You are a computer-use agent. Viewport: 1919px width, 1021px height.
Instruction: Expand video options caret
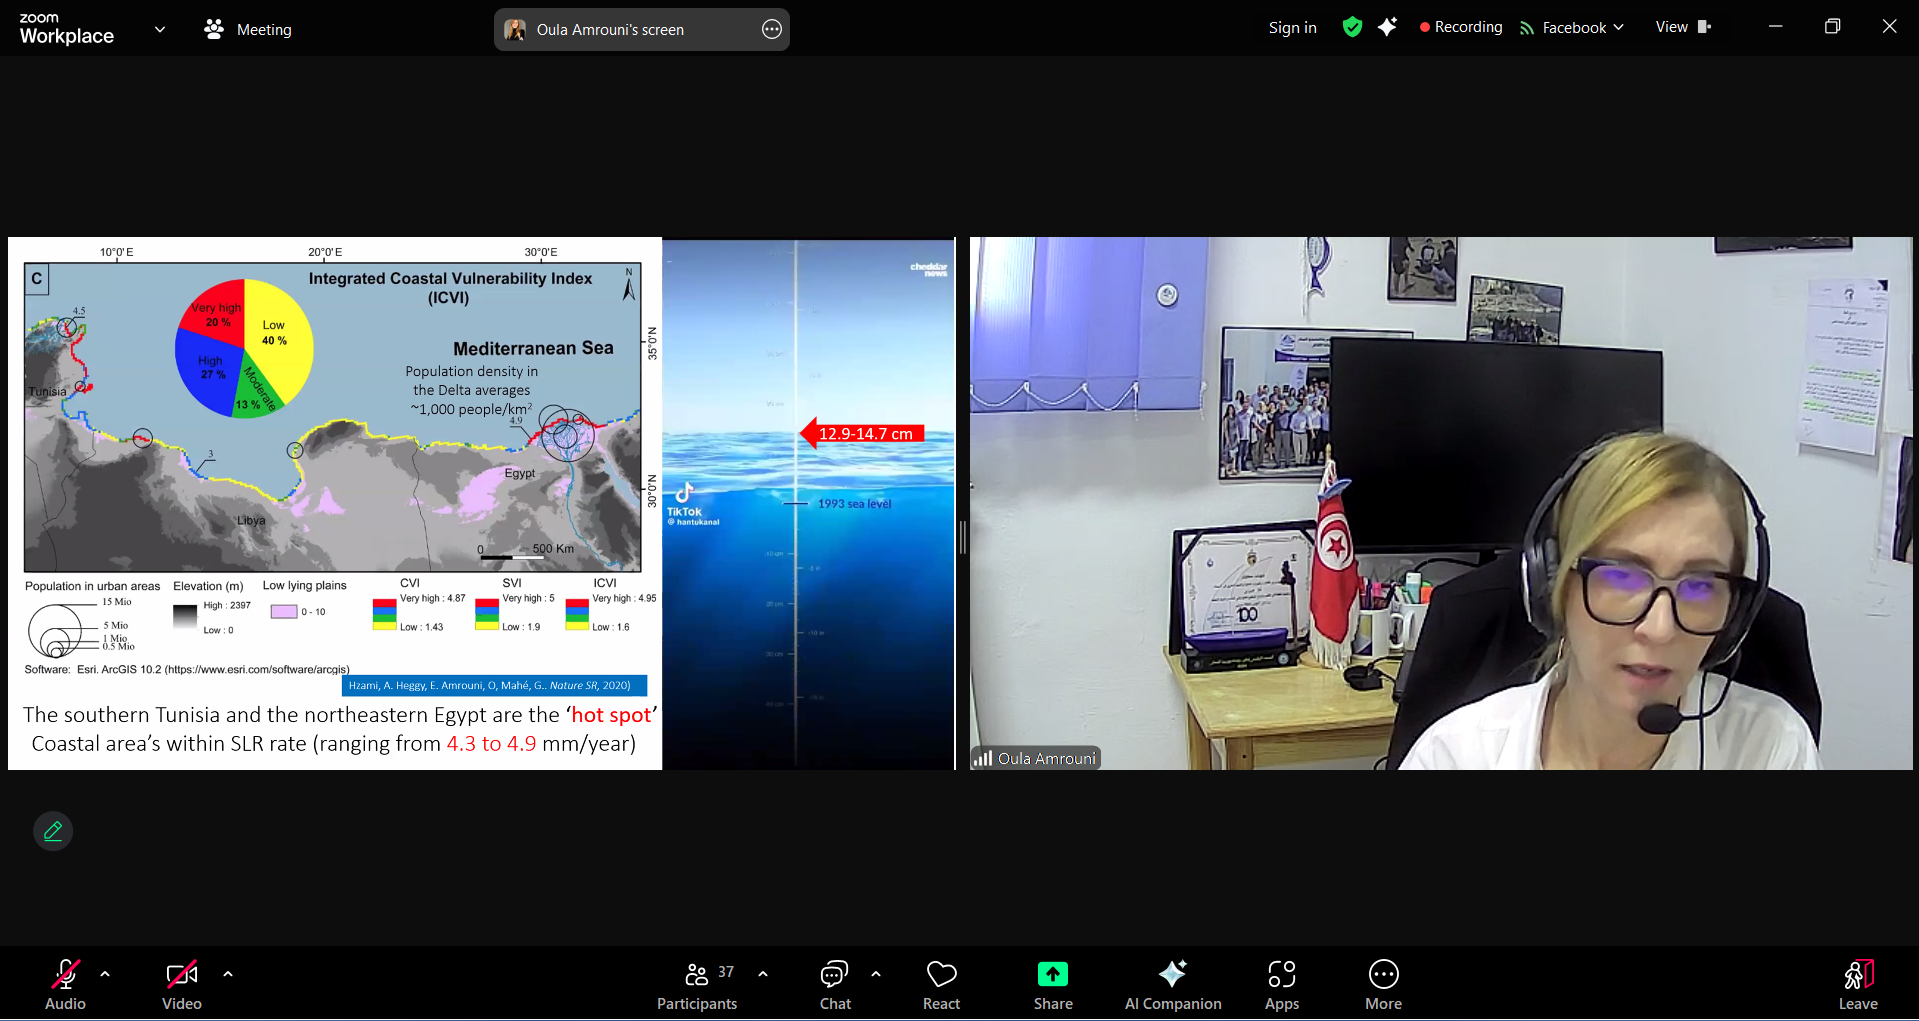coord(228,973)
